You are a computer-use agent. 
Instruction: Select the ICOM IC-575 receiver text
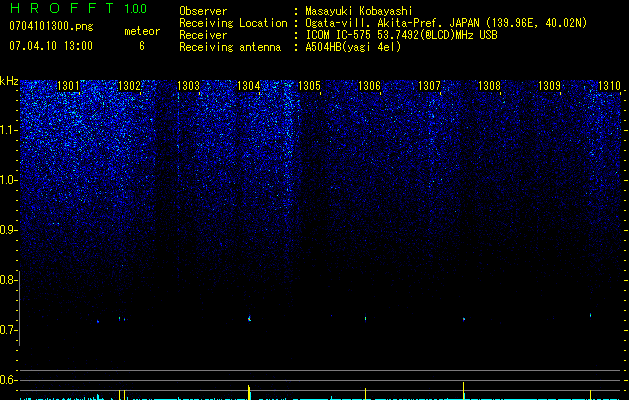pyautogui.click(x=401, y=35)
